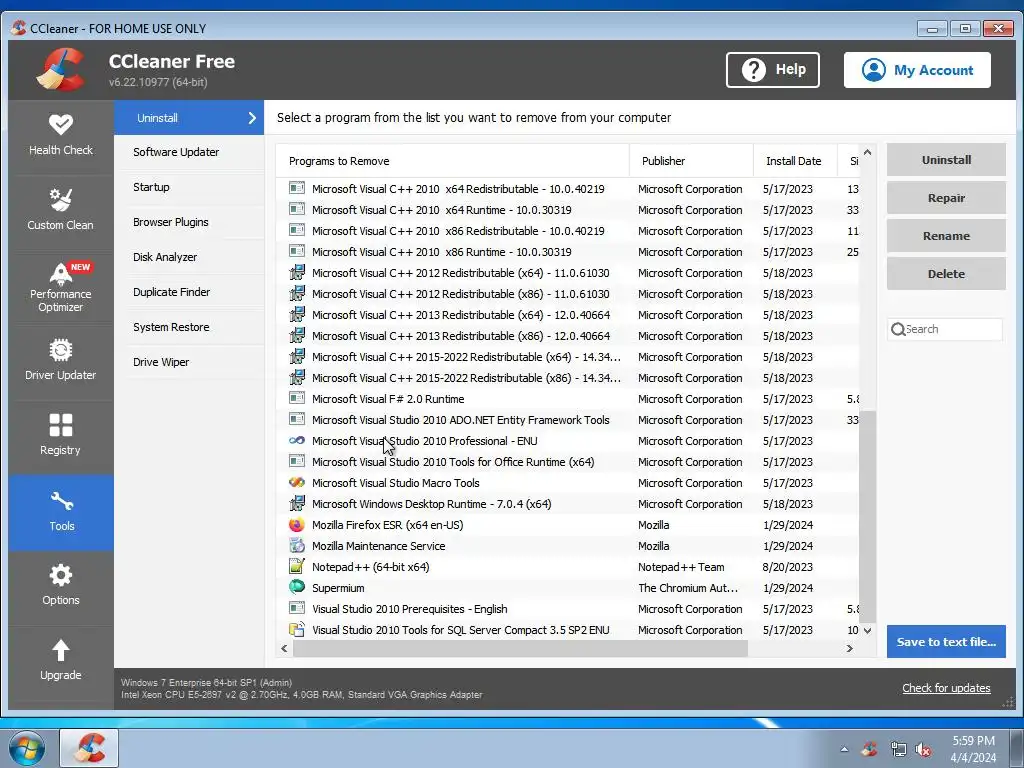Open the Drive Wiper tool
The height and width of the screenshot is (768, 1024).
pyautogui.click(x=189, y=362)
